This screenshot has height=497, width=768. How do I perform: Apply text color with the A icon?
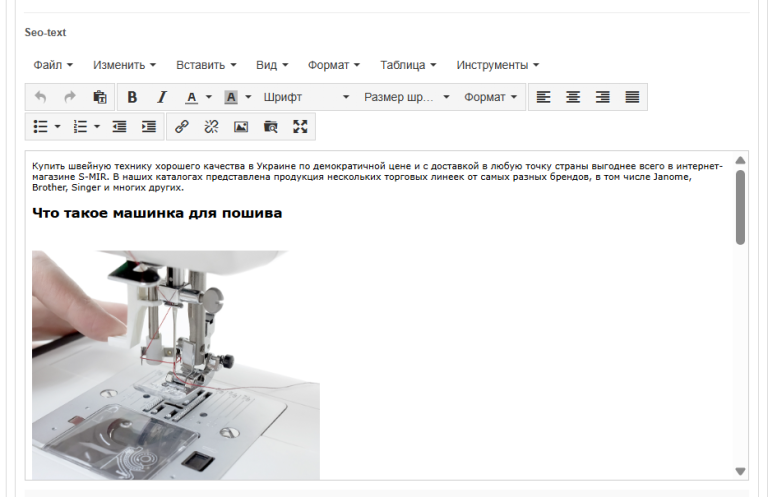[192, 97]
